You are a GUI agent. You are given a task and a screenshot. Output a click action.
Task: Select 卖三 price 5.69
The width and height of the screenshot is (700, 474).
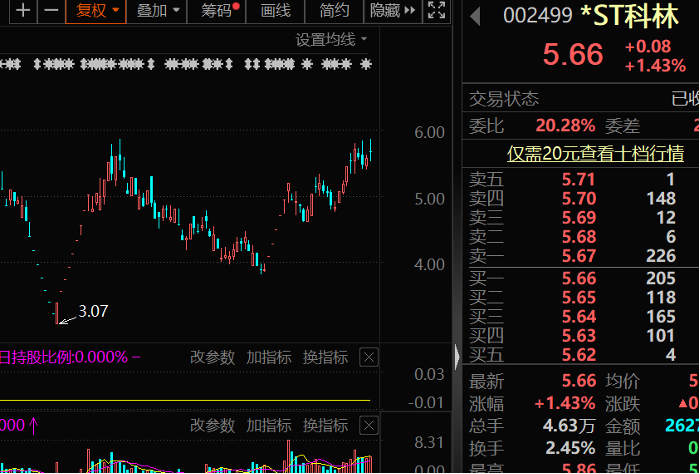[579, 218]
